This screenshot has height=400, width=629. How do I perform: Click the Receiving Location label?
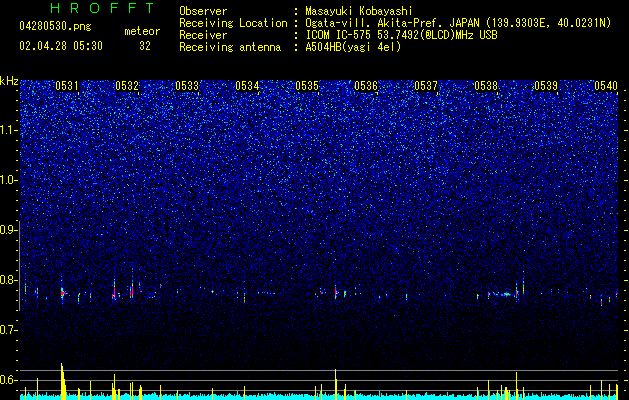click(233, 24)
